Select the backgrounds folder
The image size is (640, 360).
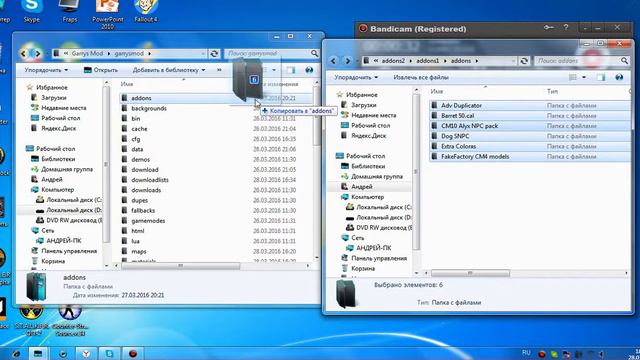click(x=149, y=109)
